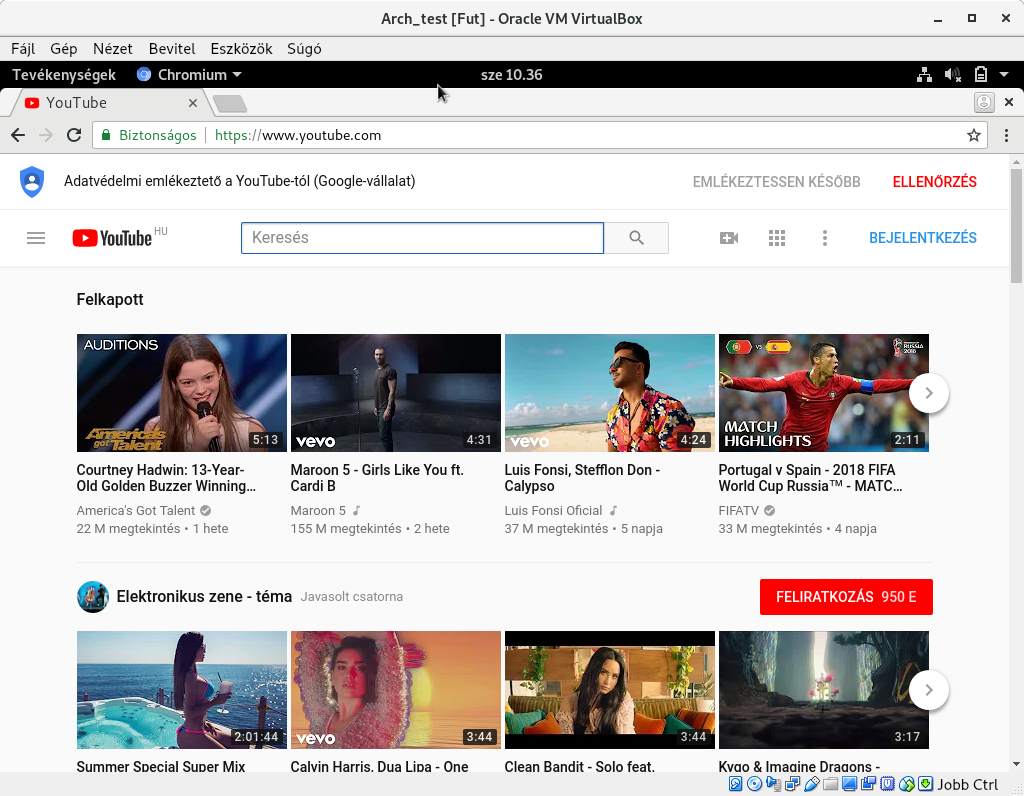This screenshot has height=796, width=1024.
Task: Open YouTube settings three-dot menu
Action: tap(825, 238)
